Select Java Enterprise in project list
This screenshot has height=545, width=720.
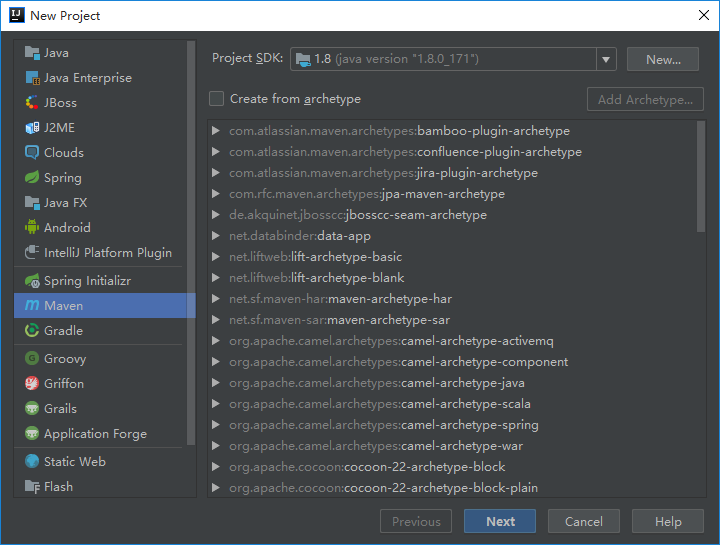[88, 78]
